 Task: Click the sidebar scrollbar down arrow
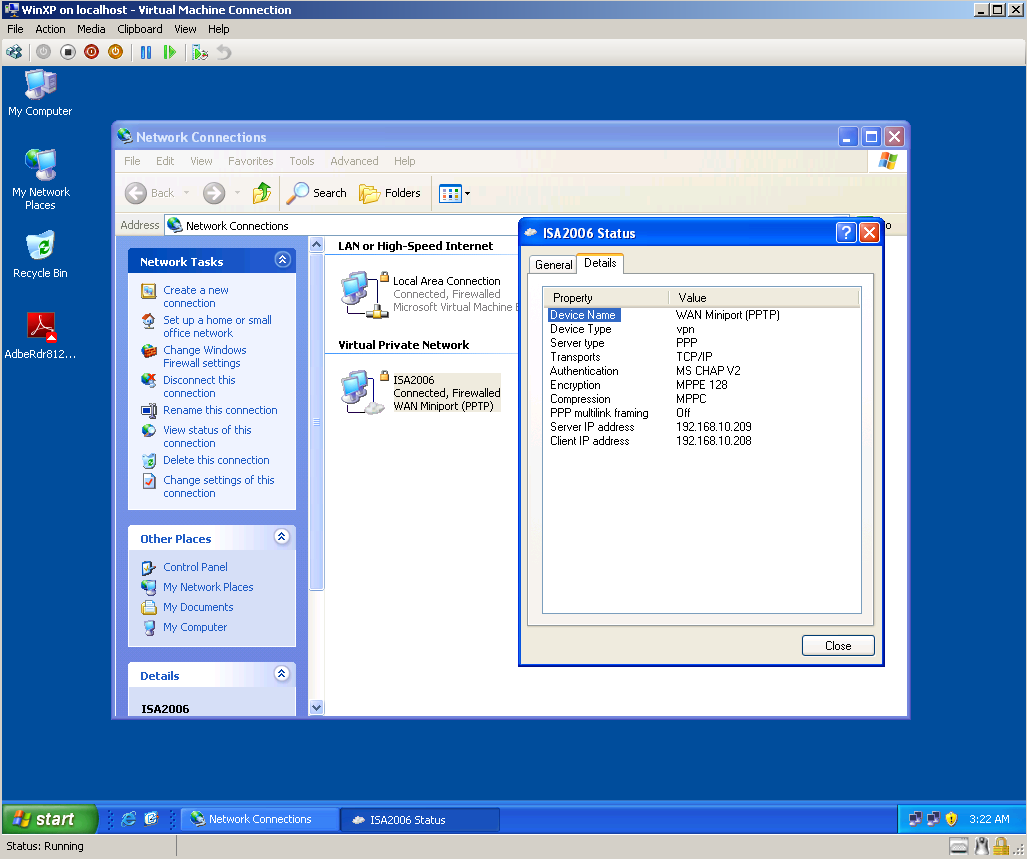tap(316, 707)
